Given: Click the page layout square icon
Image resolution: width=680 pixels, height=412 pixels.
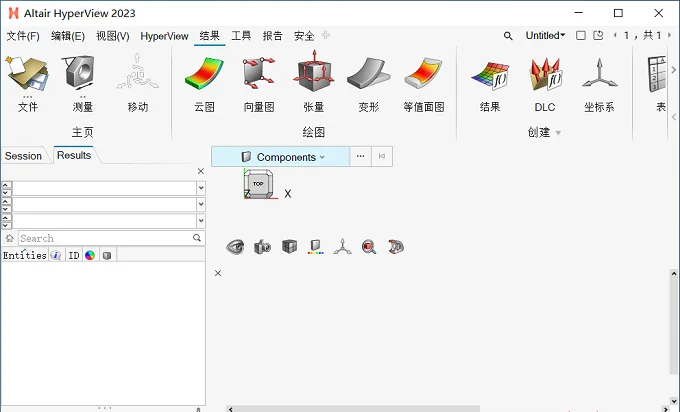Looking at the screenshot, I should tap(581, 36).
